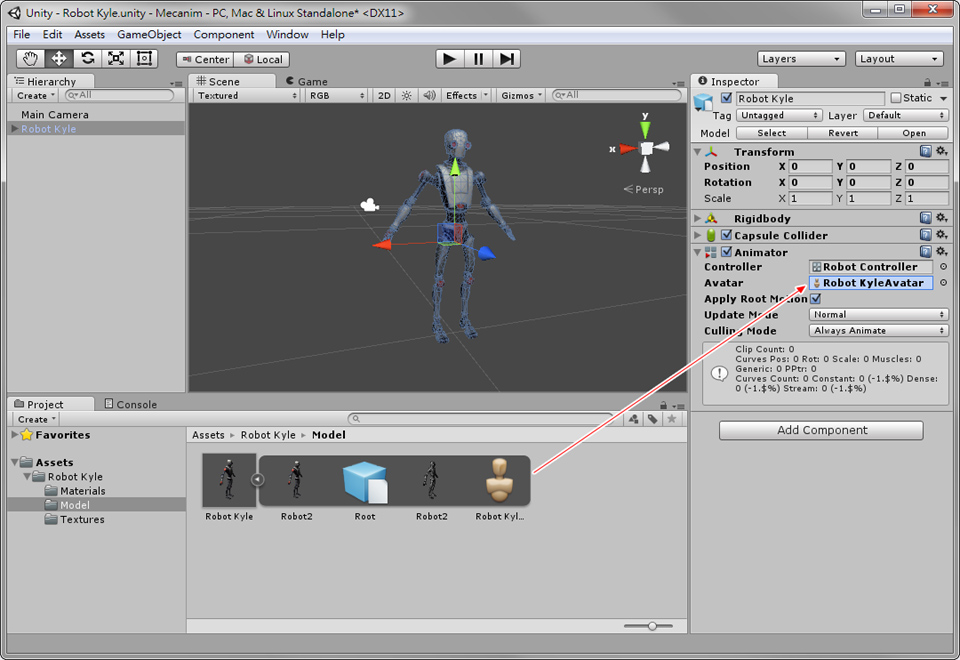Screen dimensions: 960x660
Task: Select the Scale tool
Action: 114,58
